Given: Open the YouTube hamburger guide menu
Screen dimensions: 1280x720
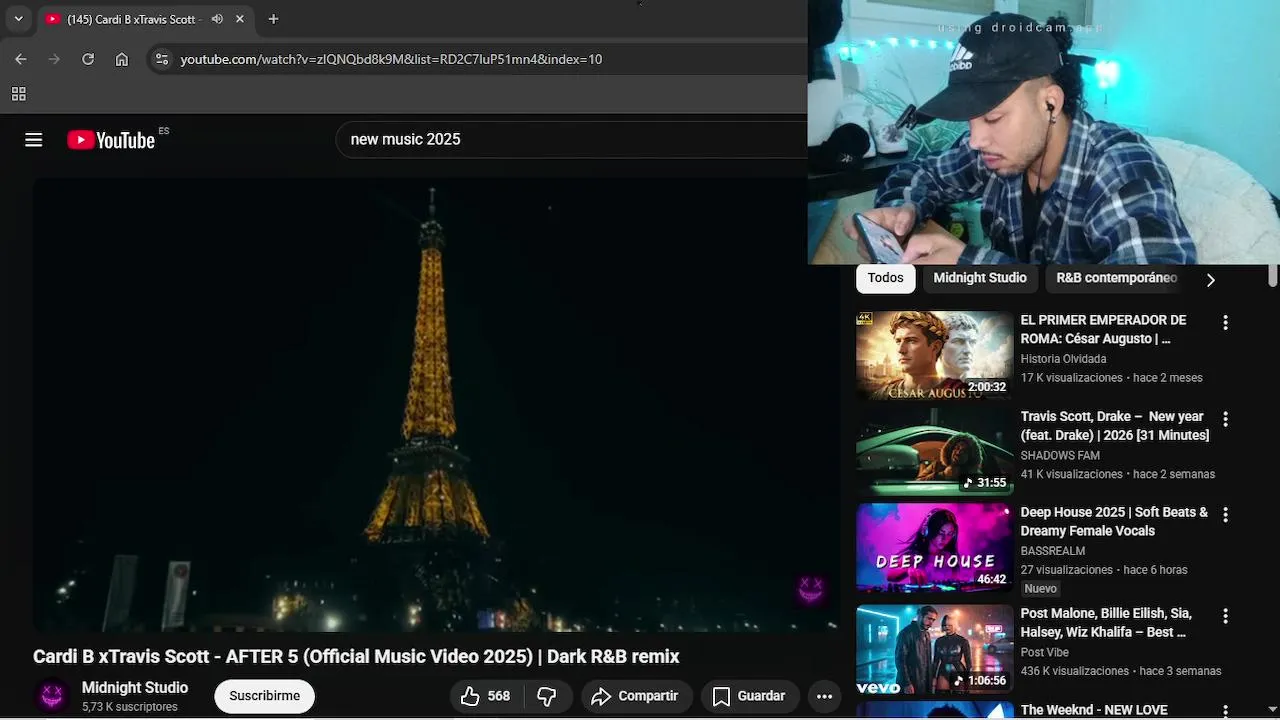Looking at the screenshot, I should [34, 140].
